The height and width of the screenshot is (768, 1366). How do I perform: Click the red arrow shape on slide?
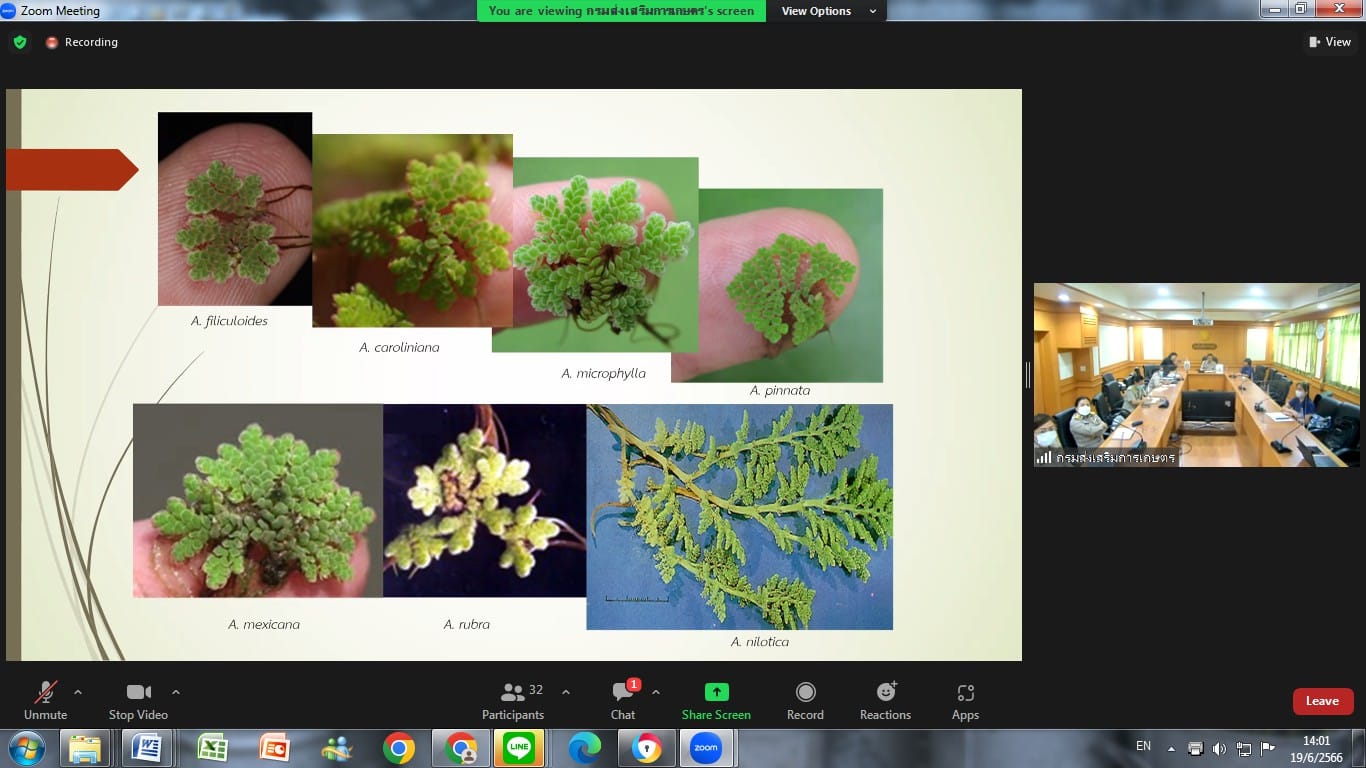[72, 169]
